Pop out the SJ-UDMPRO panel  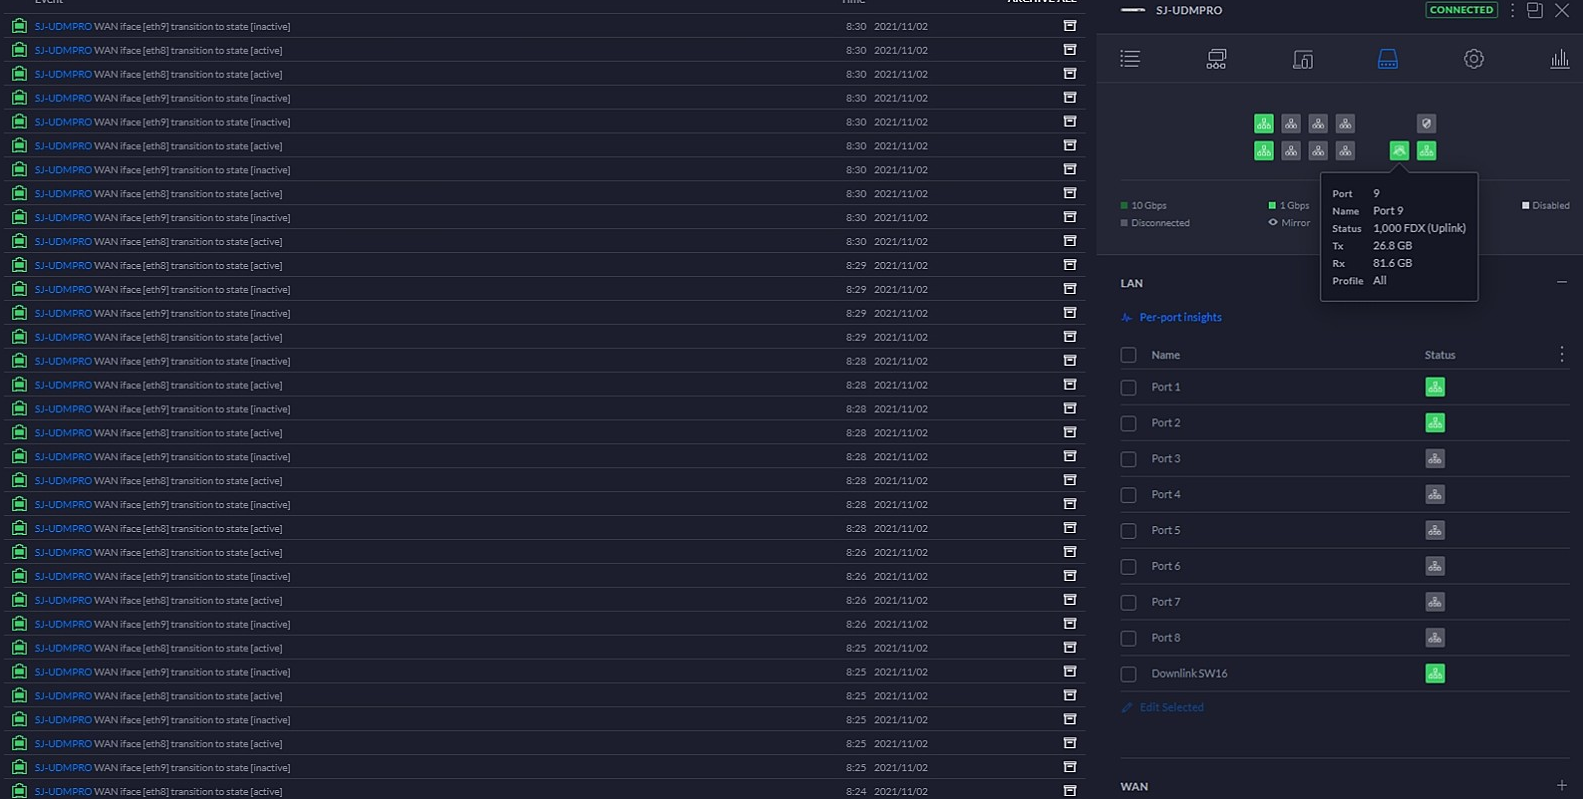tap(1535, 10)
